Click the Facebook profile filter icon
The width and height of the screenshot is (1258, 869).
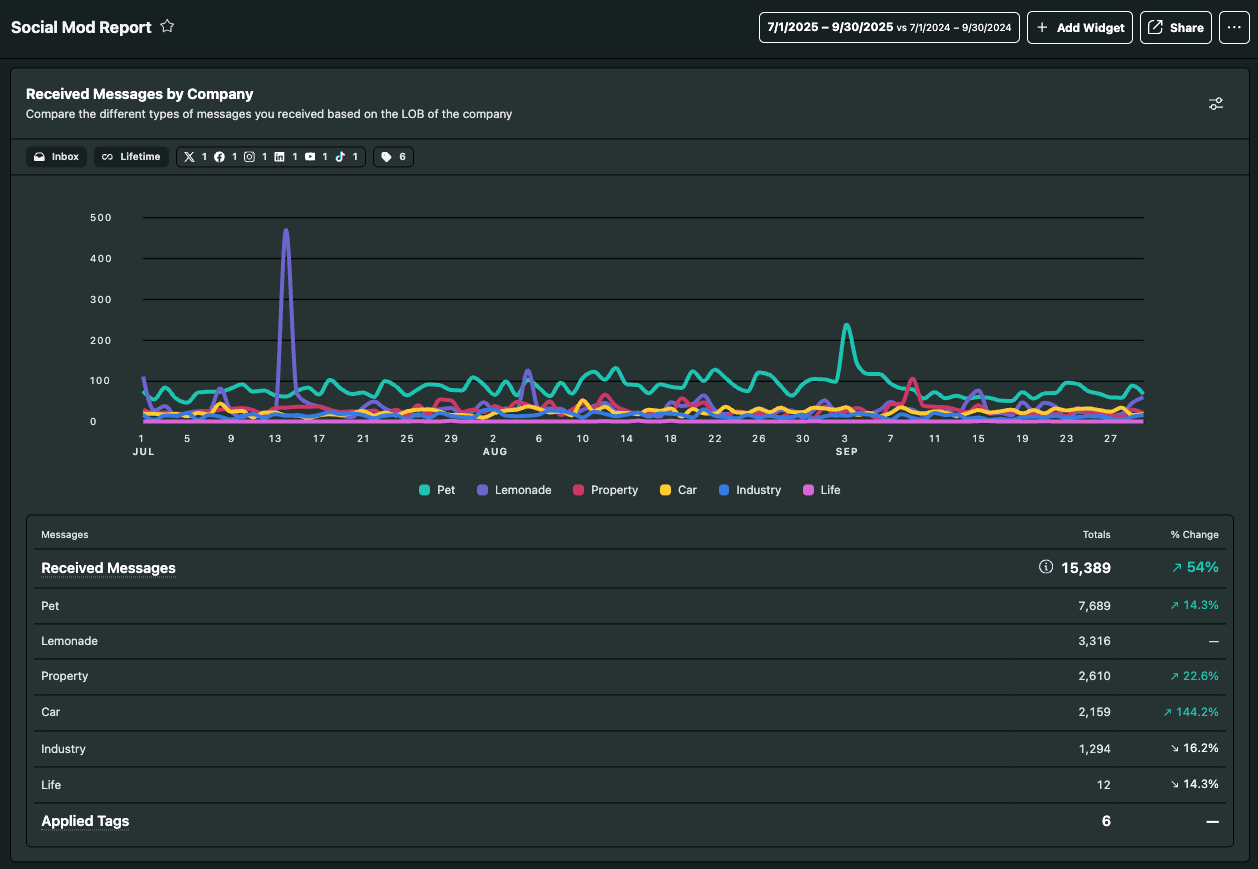tap(219, 157)
